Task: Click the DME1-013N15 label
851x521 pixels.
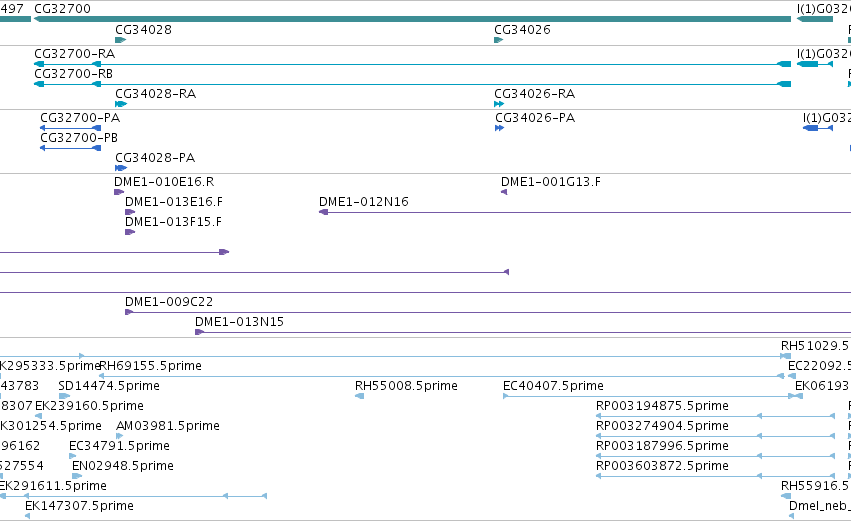Action: click(239, 322)
